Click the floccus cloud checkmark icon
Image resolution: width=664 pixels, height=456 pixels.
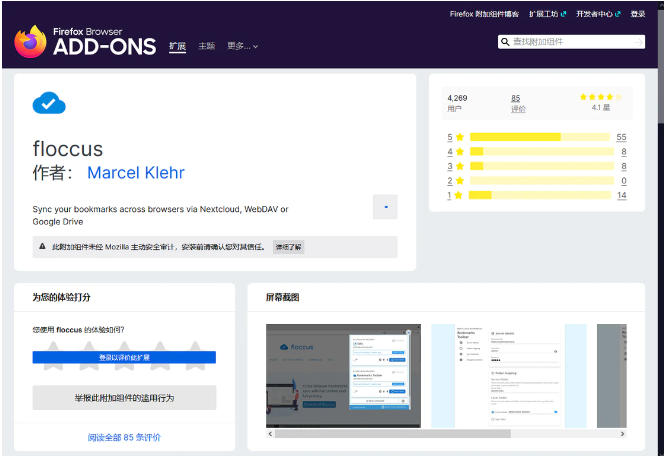[49, 103]
